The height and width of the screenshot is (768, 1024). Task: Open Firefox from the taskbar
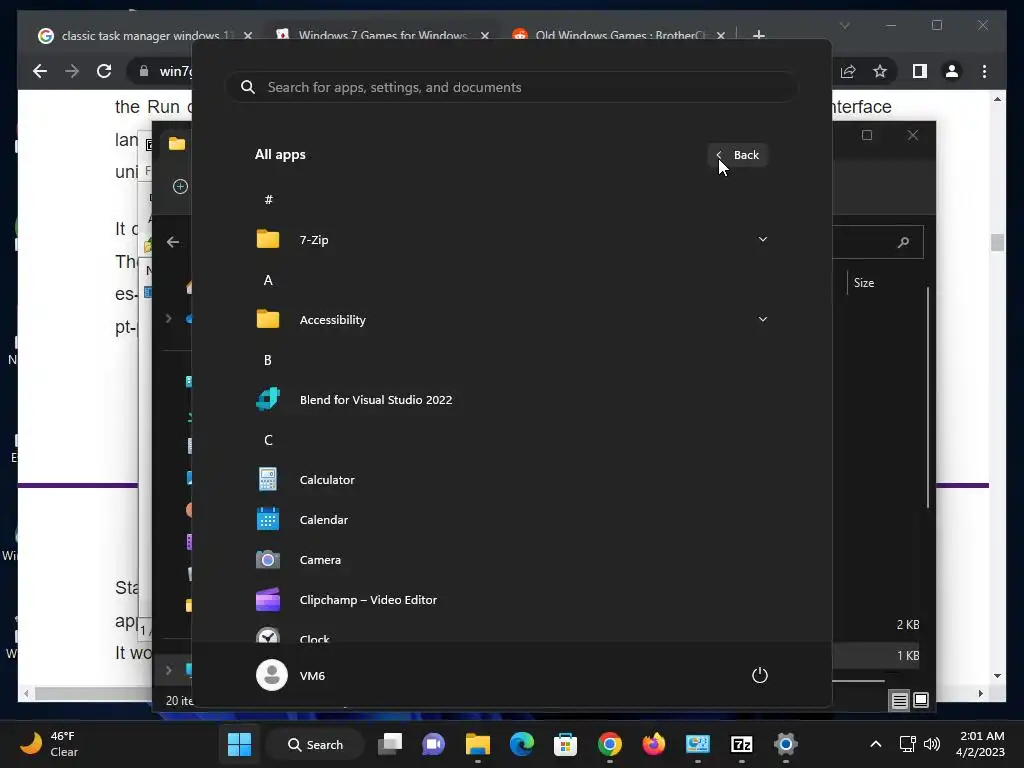click(653, 744)
